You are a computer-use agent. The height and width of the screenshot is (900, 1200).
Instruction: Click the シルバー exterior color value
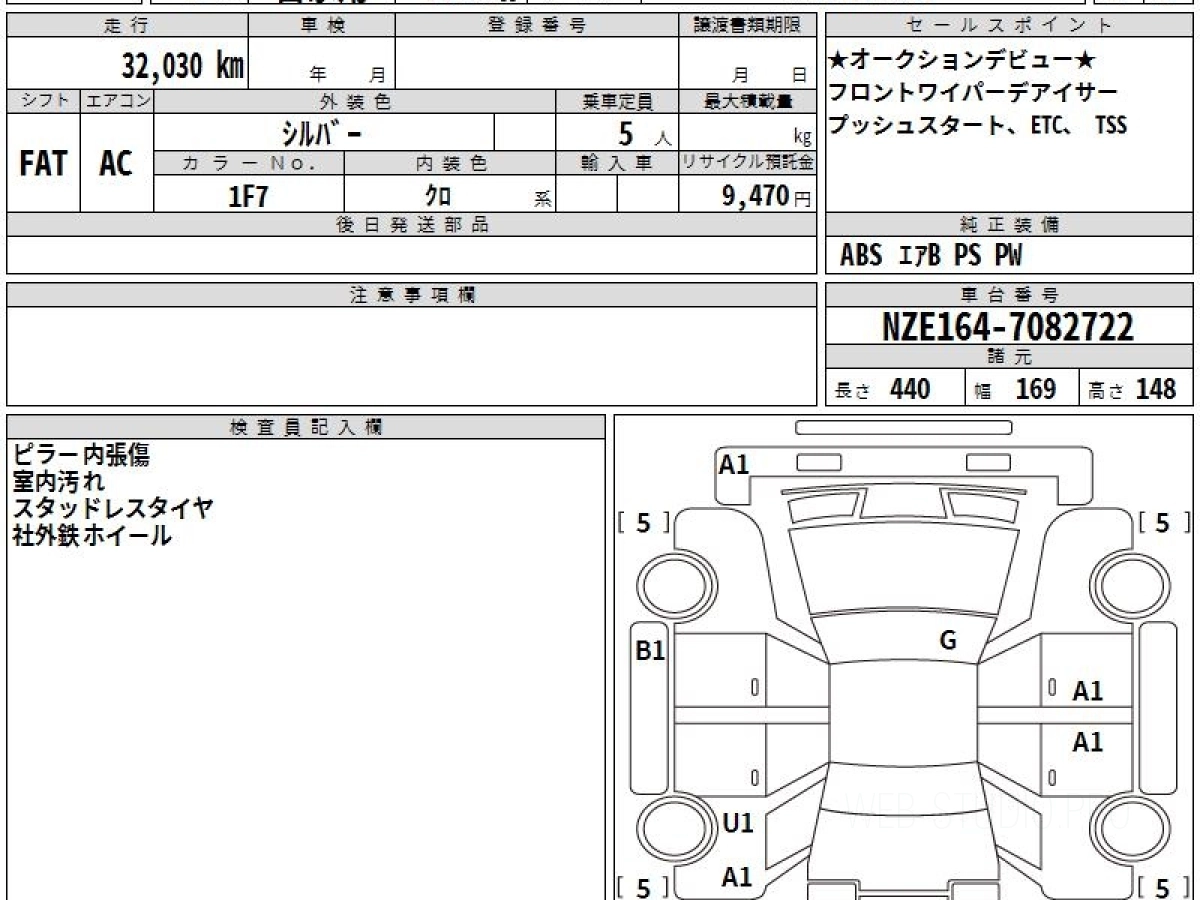pyautogui.click(x=323, y=133)
